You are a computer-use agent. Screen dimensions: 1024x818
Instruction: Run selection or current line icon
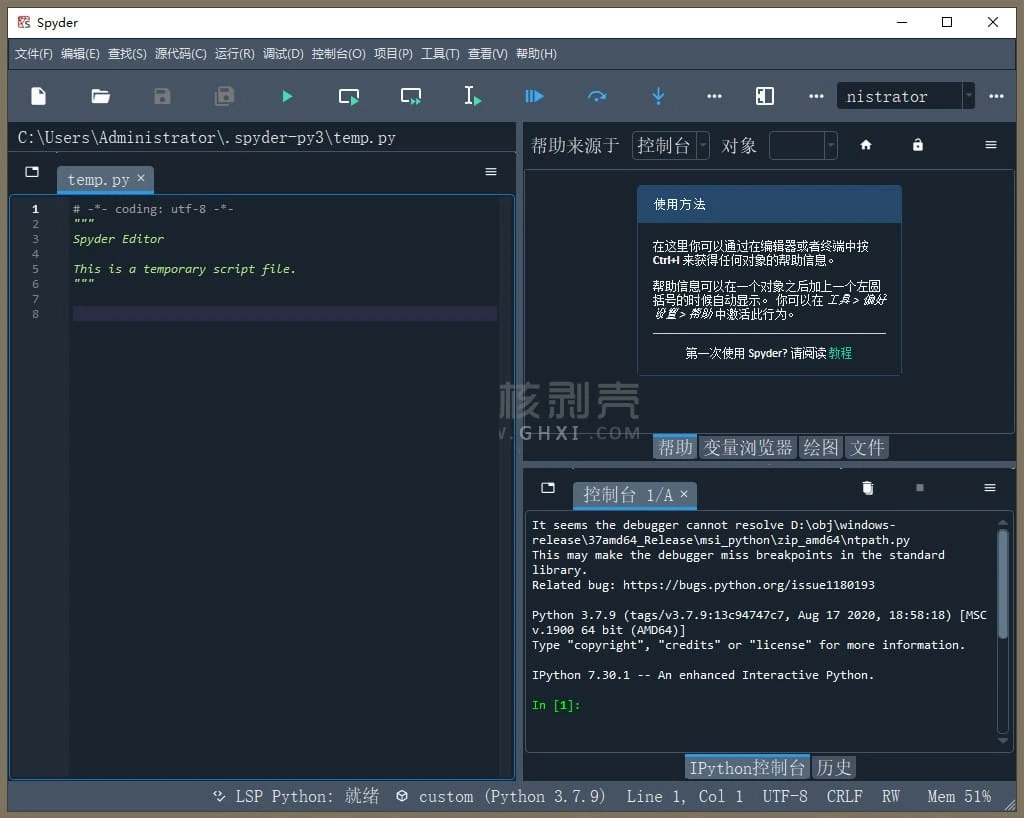click(472, 96)
